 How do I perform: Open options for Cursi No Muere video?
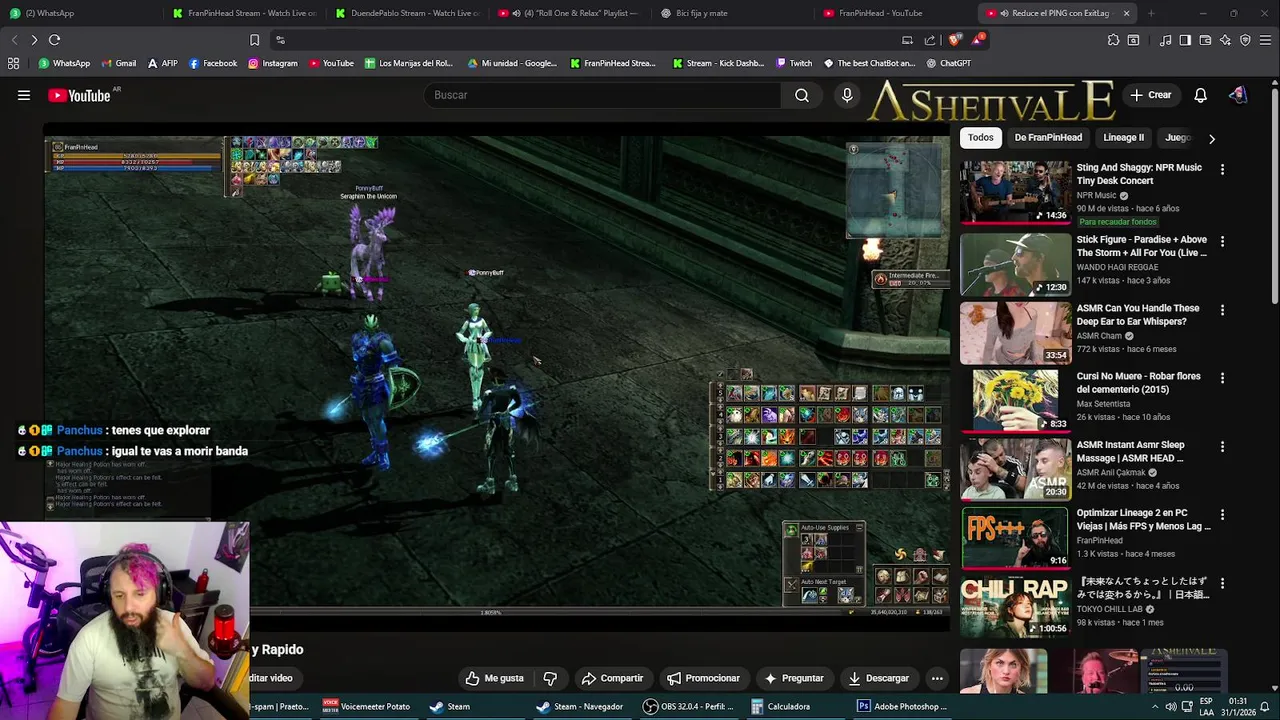1222,378
